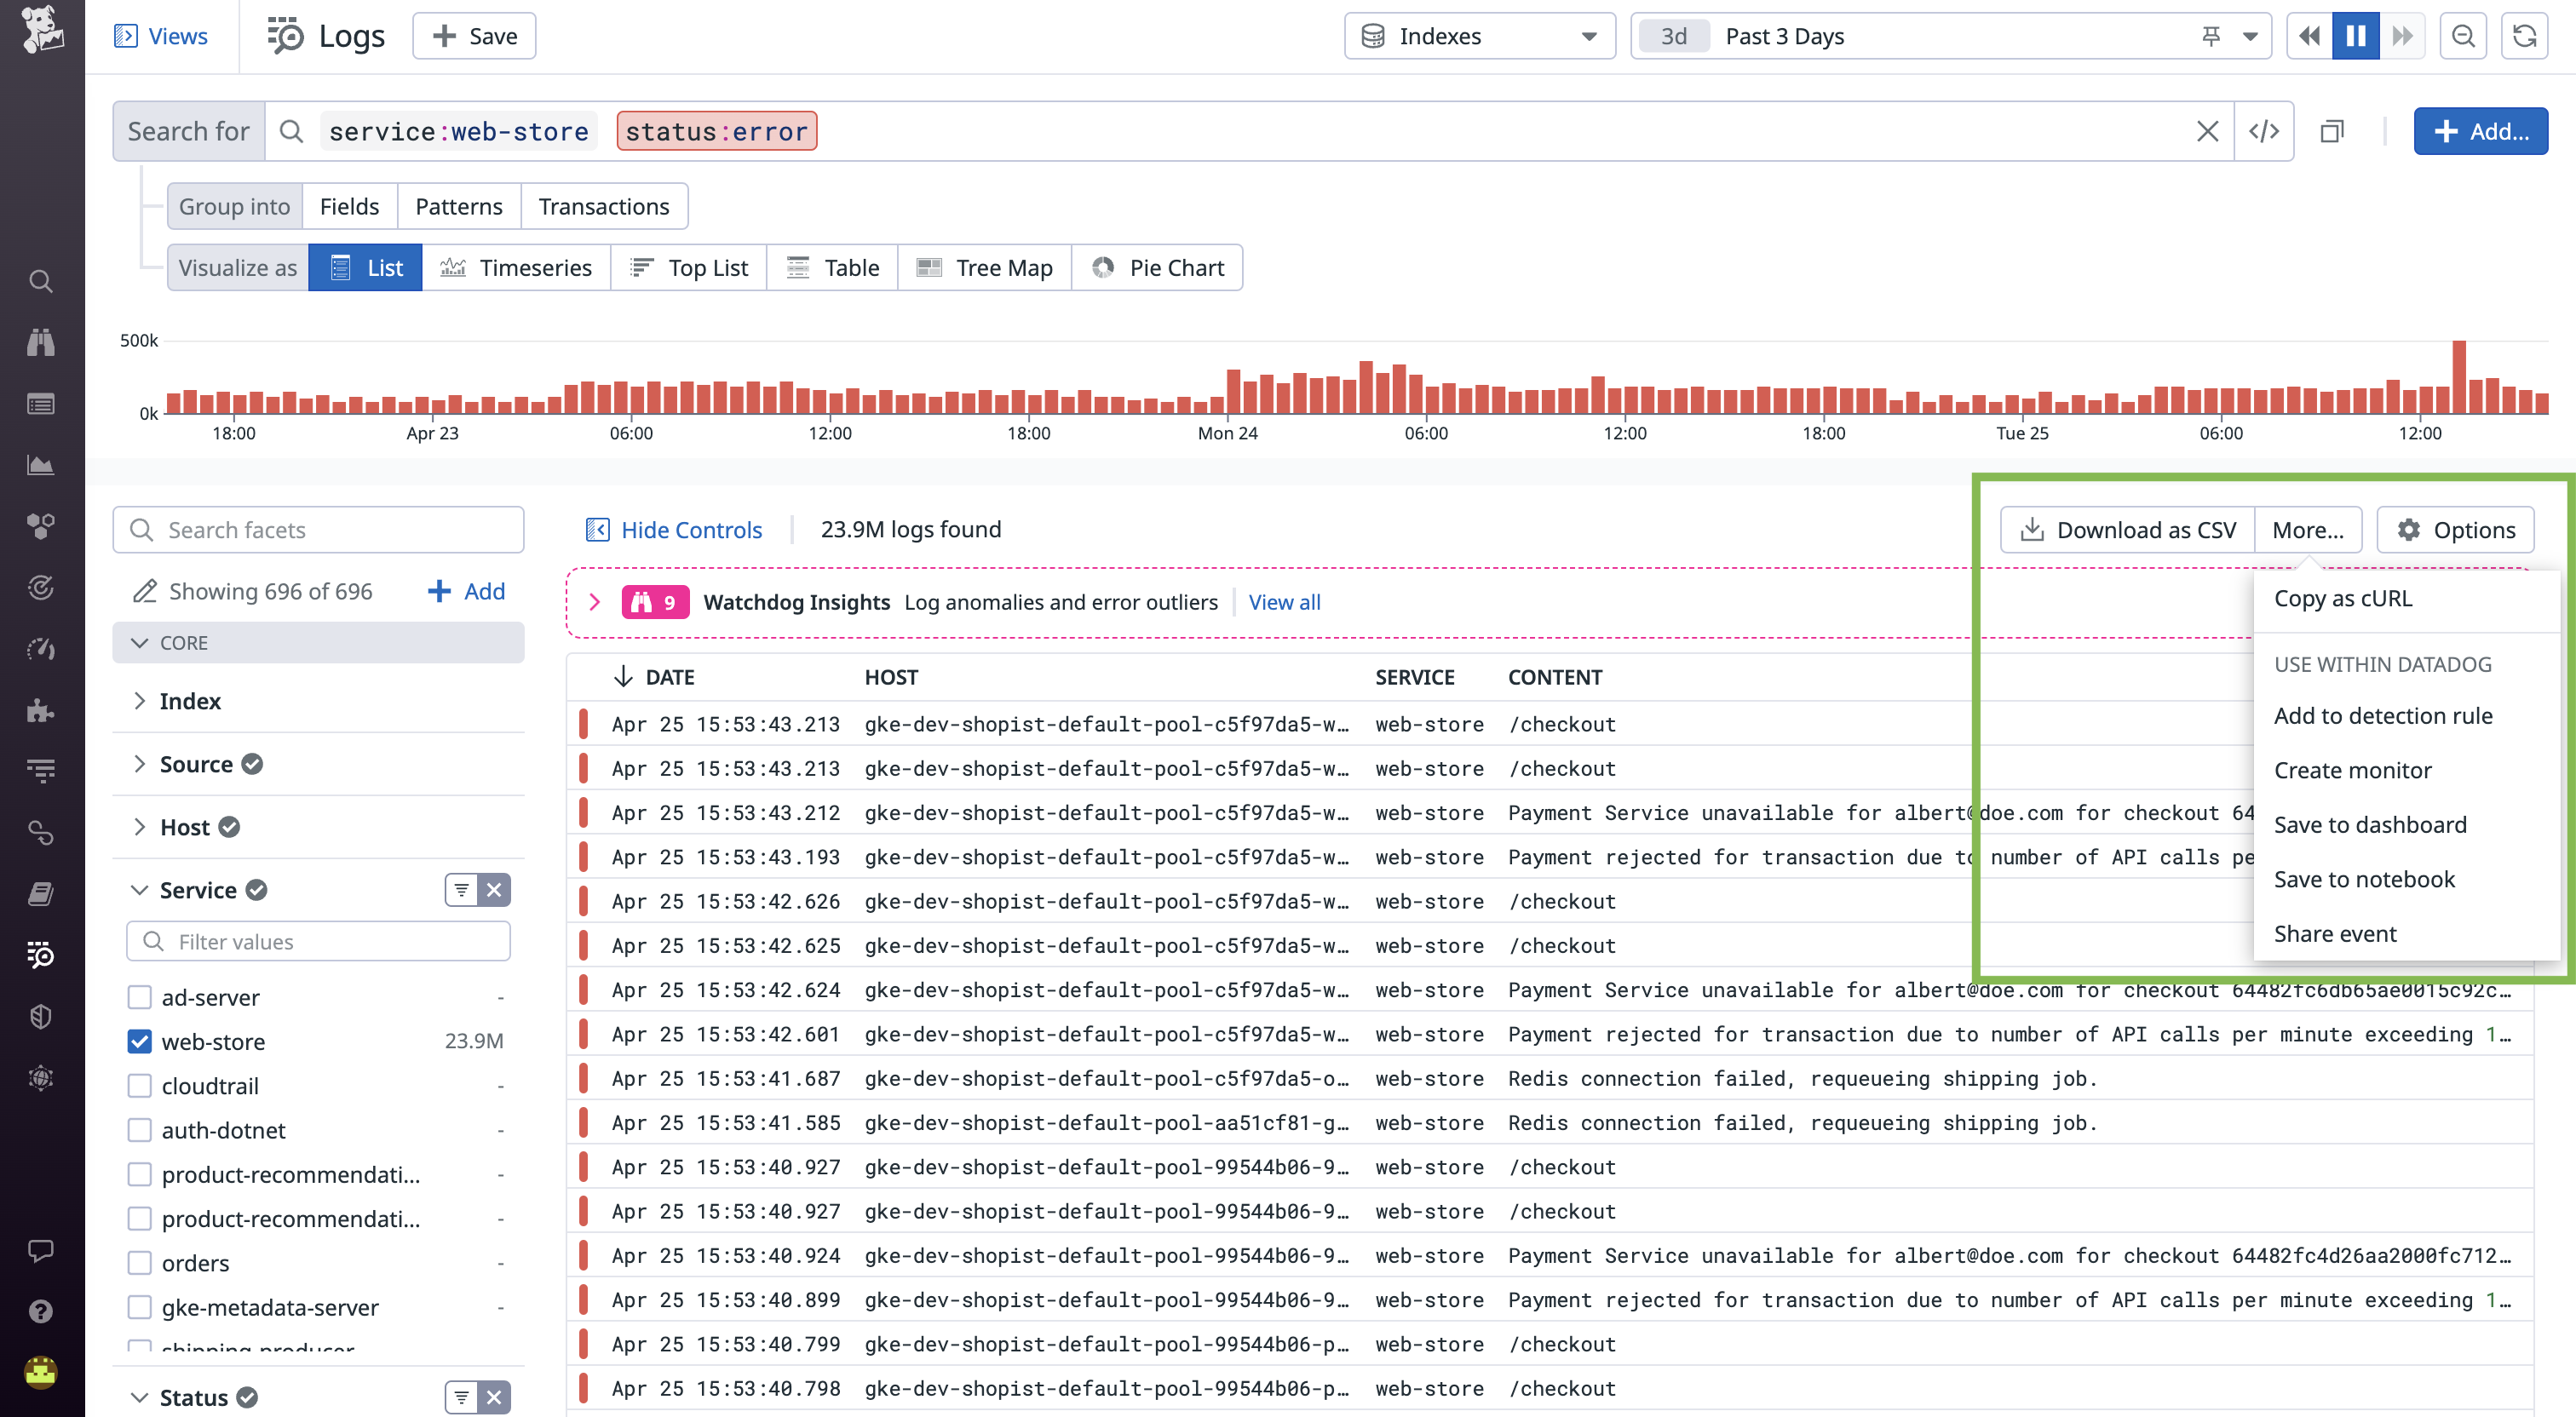Clear the search query with the X icon
2576x1417 pixels.
(x=2207, y=131)
